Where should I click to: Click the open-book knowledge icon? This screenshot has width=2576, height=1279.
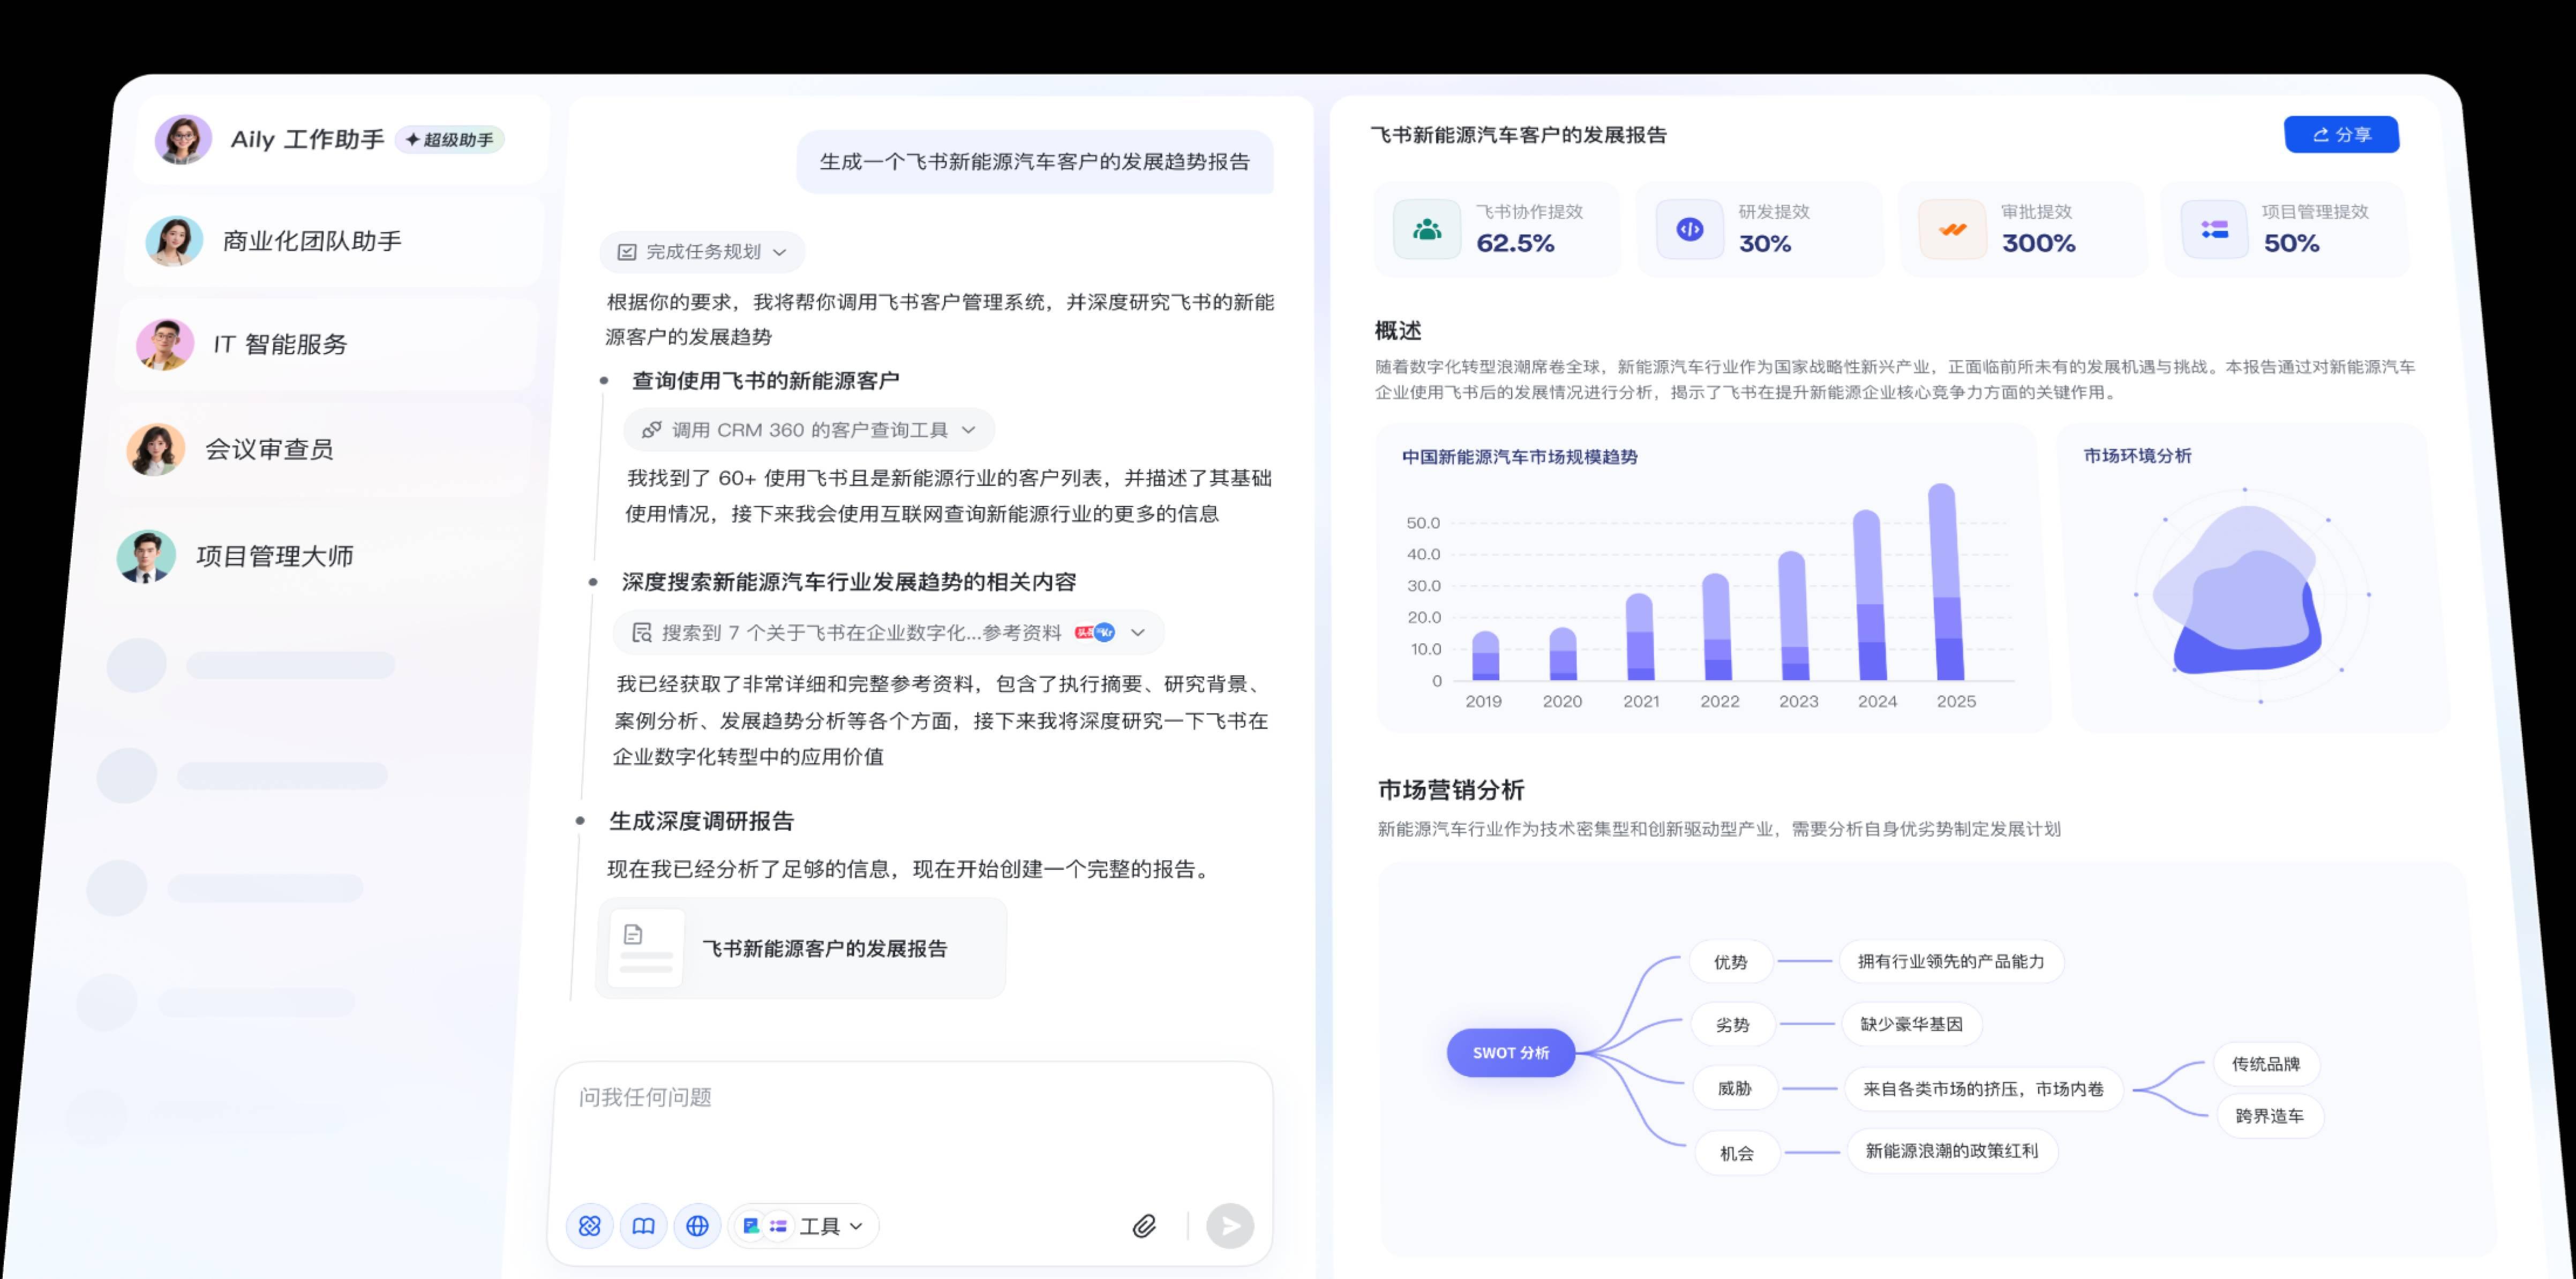tap(643, 1225)
